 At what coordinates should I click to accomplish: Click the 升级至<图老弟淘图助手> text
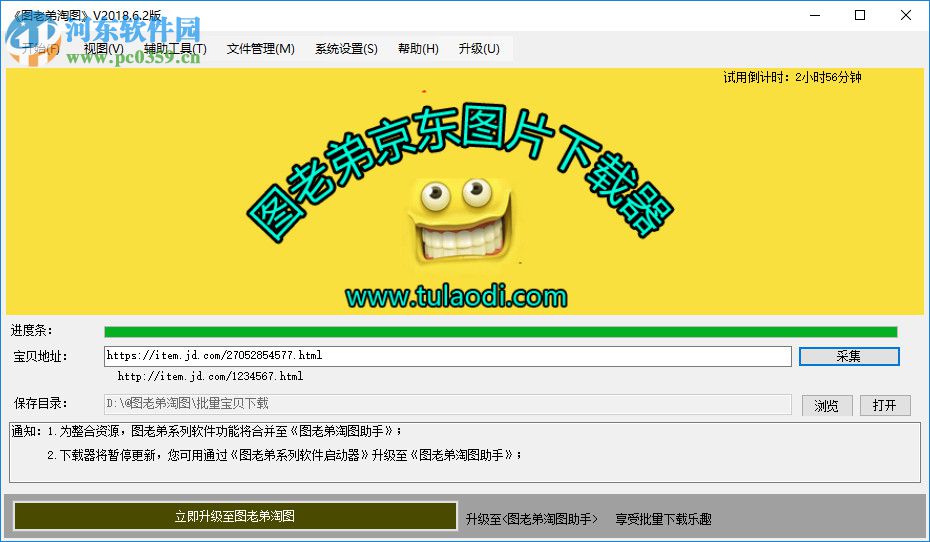(x=532, y=519)
